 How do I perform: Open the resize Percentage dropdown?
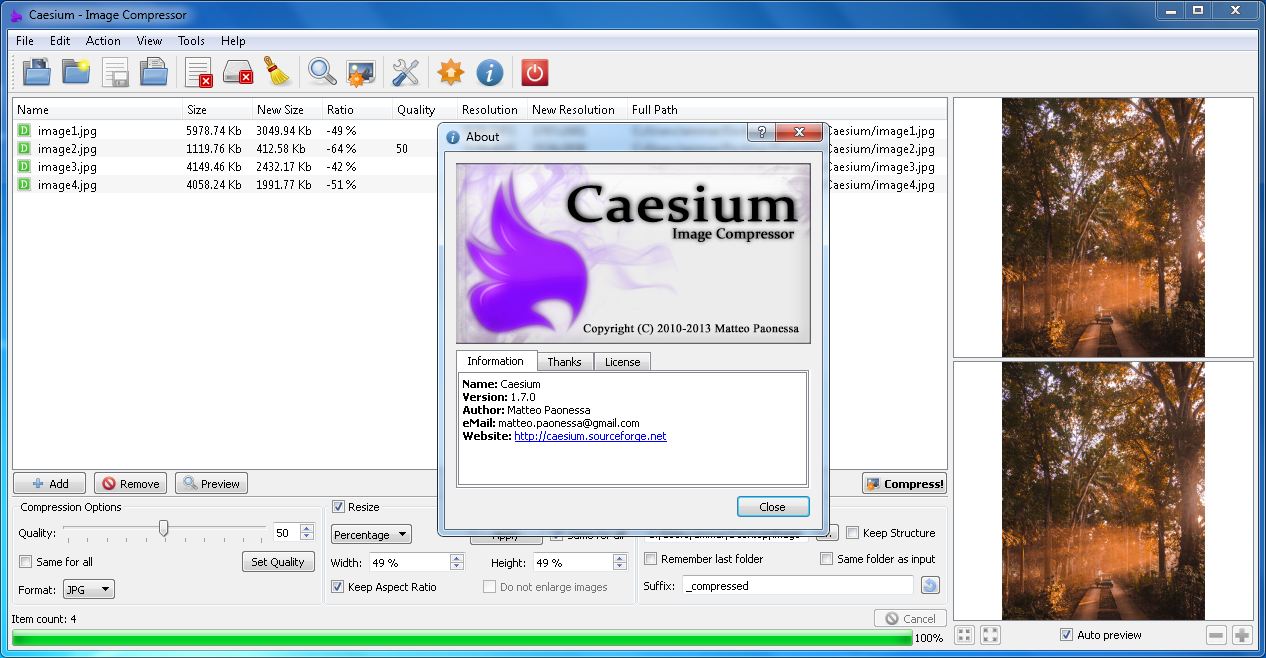pos(371,534)
